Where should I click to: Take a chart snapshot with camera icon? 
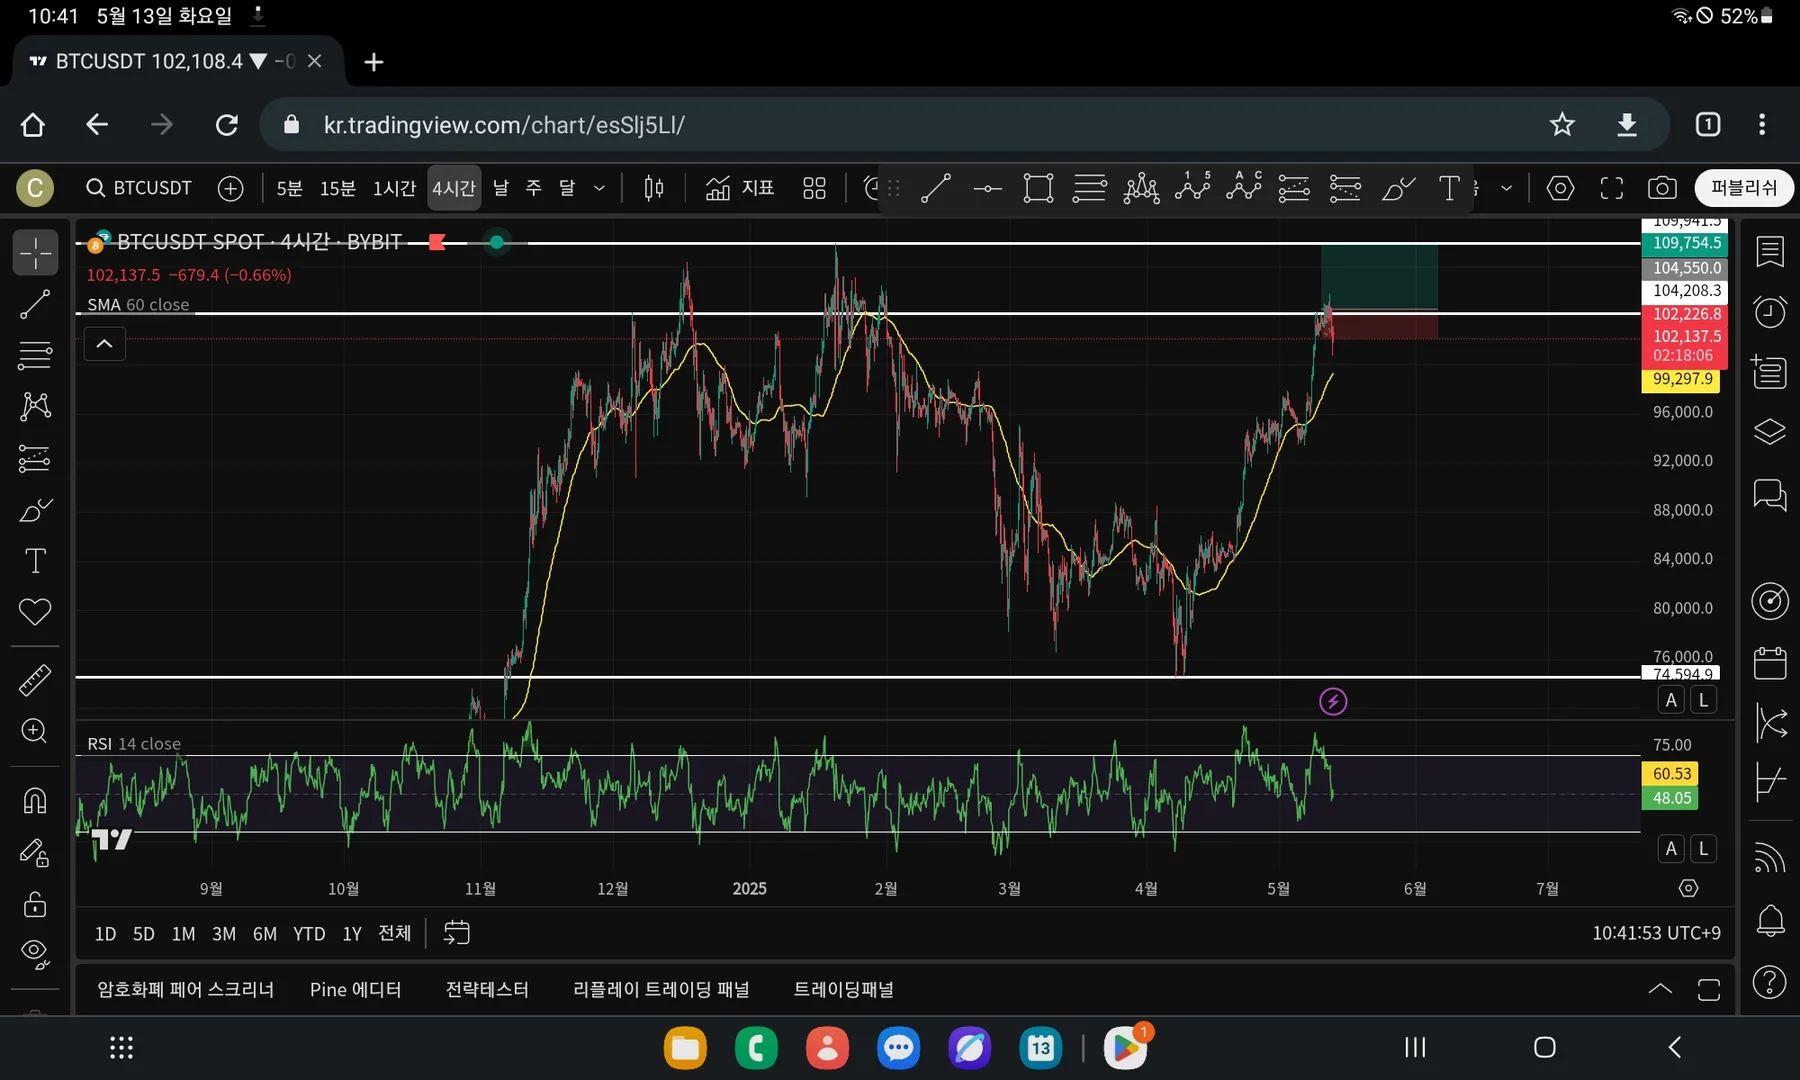pyautogui.click(x=1662, y=188)
